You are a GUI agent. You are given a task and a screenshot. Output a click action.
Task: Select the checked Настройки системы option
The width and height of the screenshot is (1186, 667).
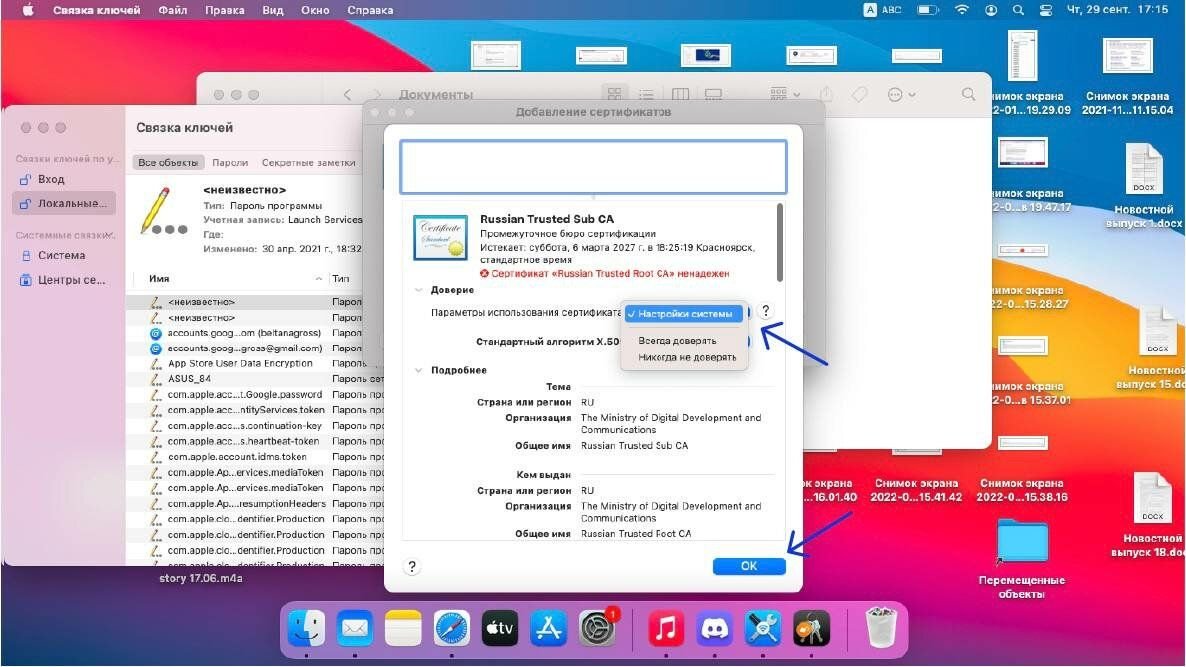point(684,314)
